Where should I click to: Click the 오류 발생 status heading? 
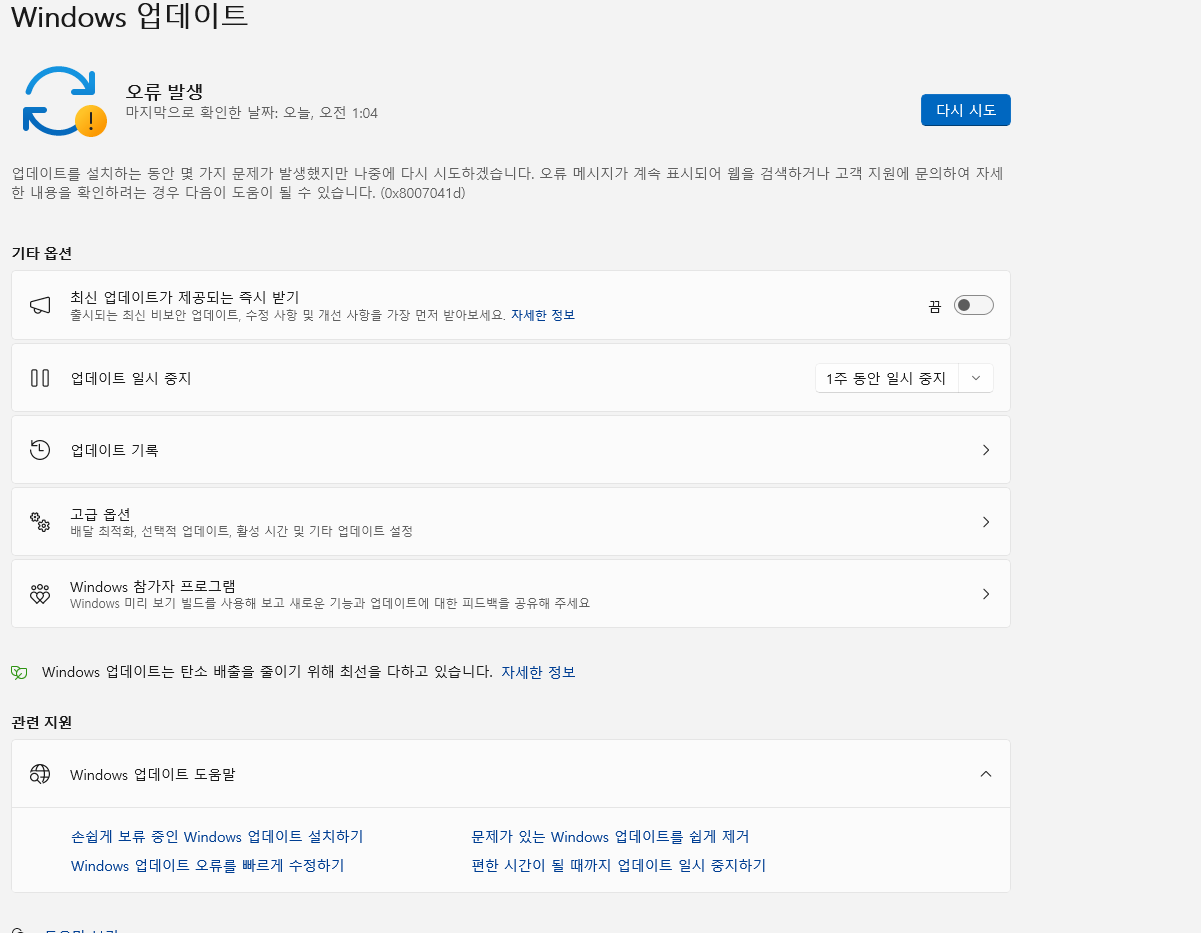(x=165, y=92)
